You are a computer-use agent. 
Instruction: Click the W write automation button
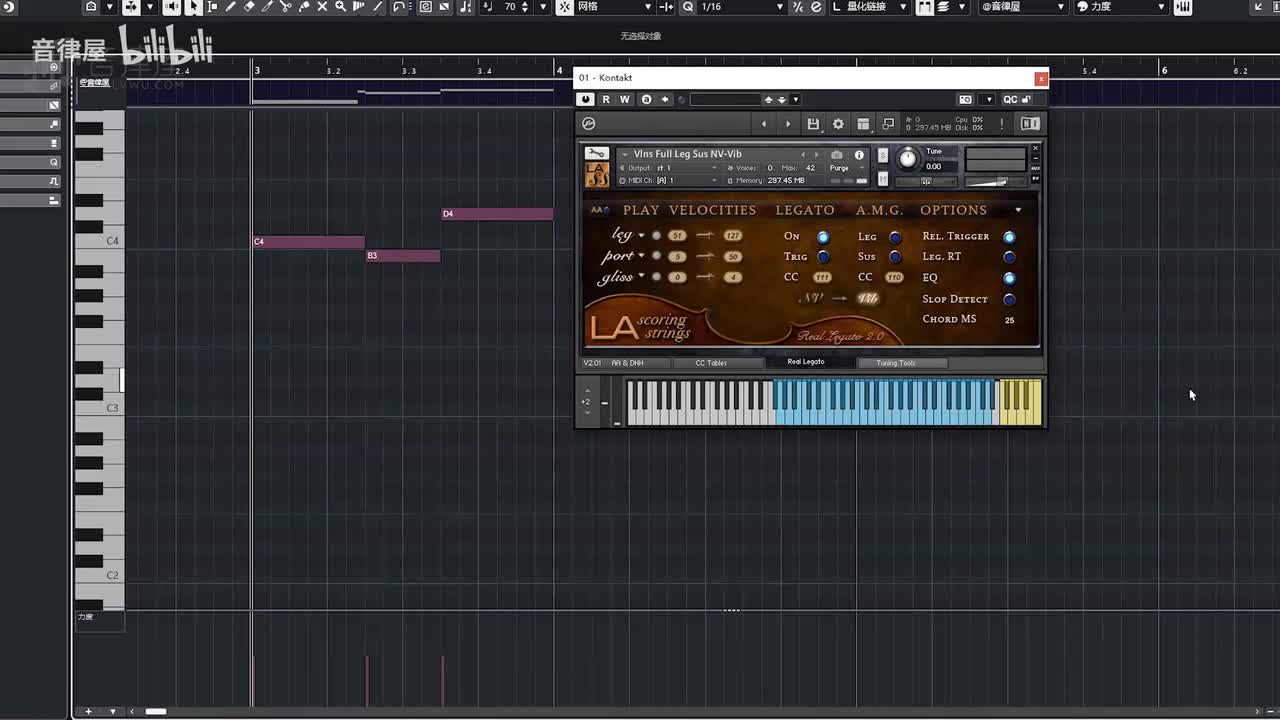click(625, 99)
